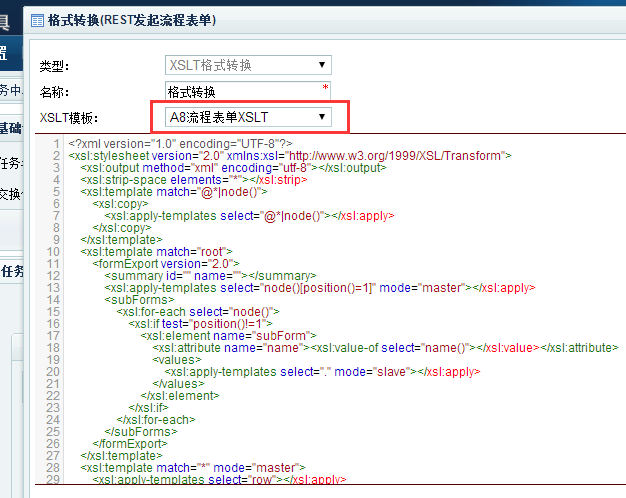
Task: Click the xsl:stylesheet line 2 text
Action: (289, 155)
